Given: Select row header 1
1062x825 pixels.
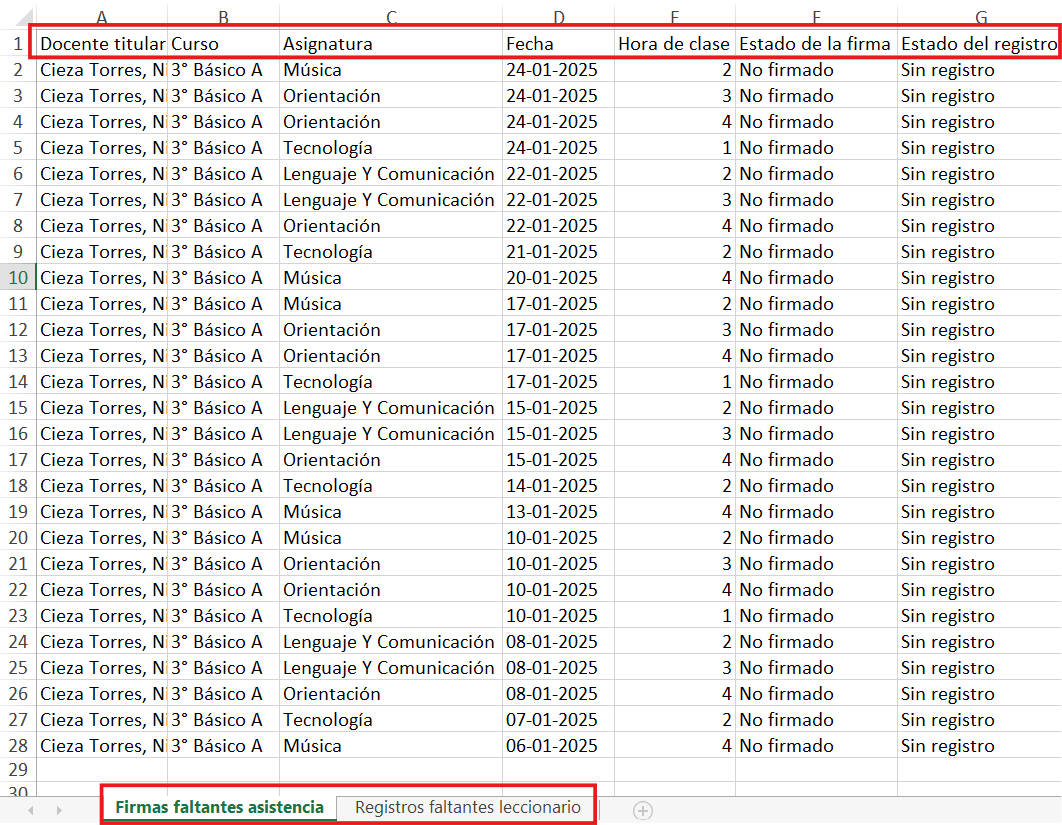Looking at the screenshot, I should pos(18,44).
